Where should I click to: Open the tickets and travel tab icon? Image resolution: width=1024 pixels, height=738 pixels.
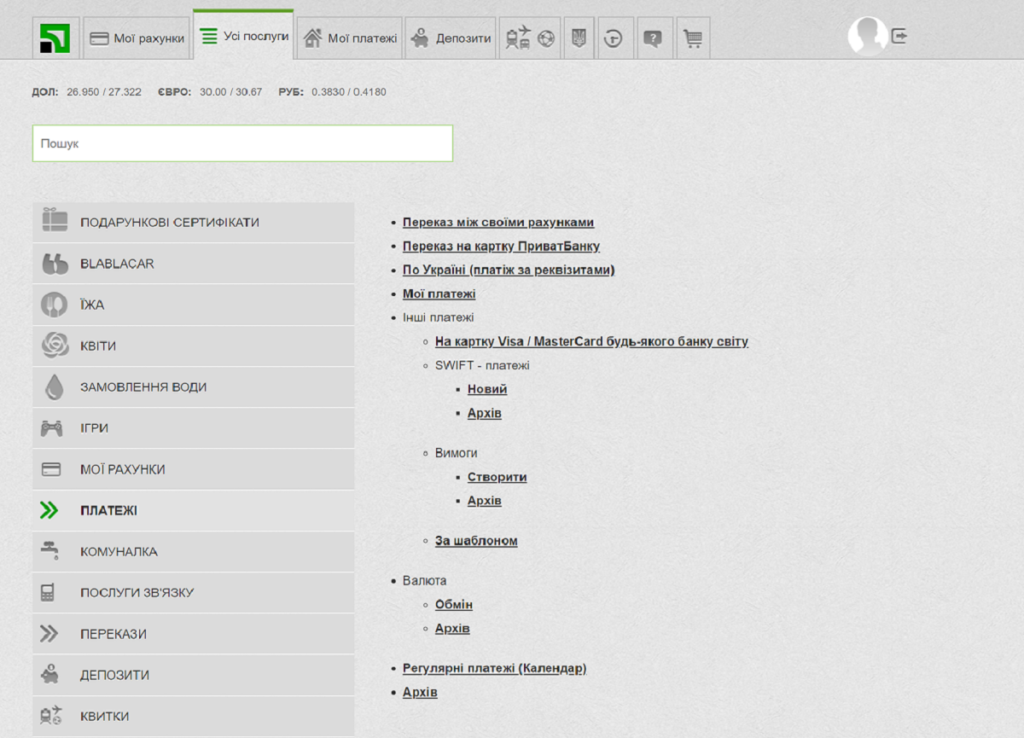[530, 38]
